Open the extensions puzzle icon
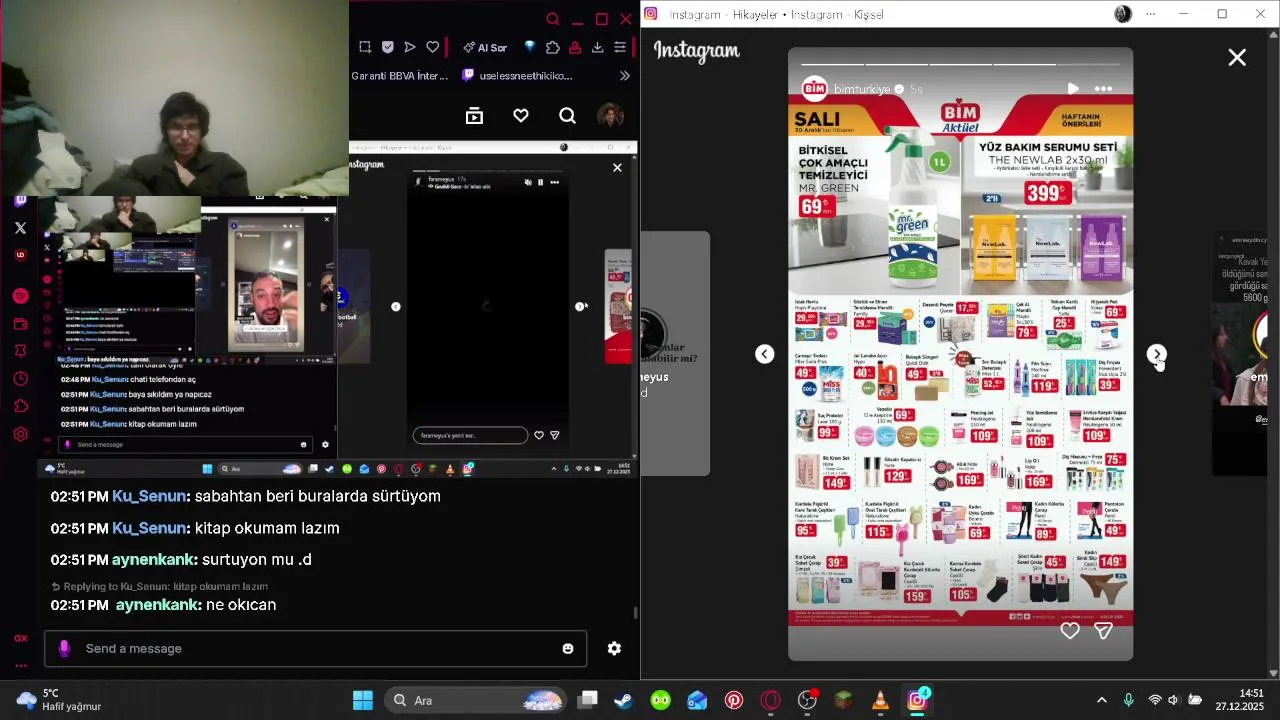Screen dimensions: 1280x720 553,47
